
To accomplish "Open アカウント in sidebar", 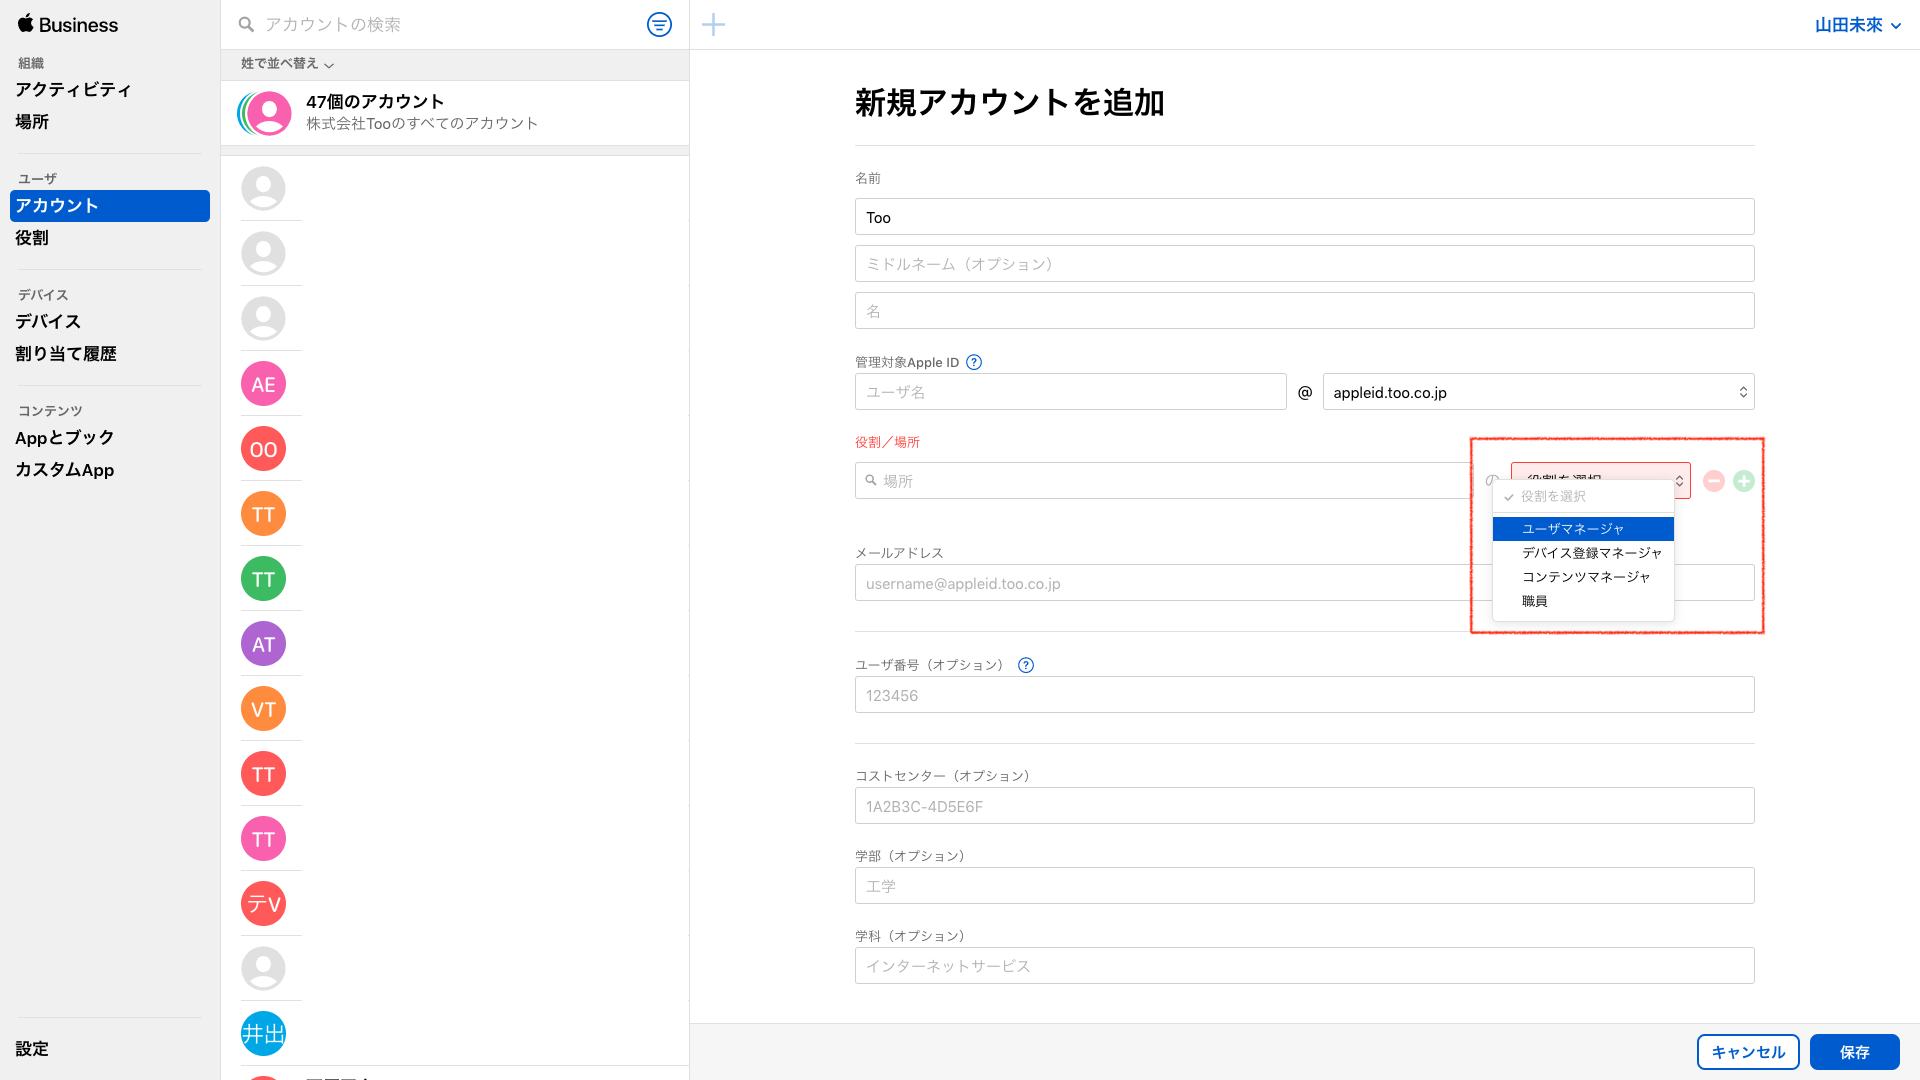I will tap(110, 206).
